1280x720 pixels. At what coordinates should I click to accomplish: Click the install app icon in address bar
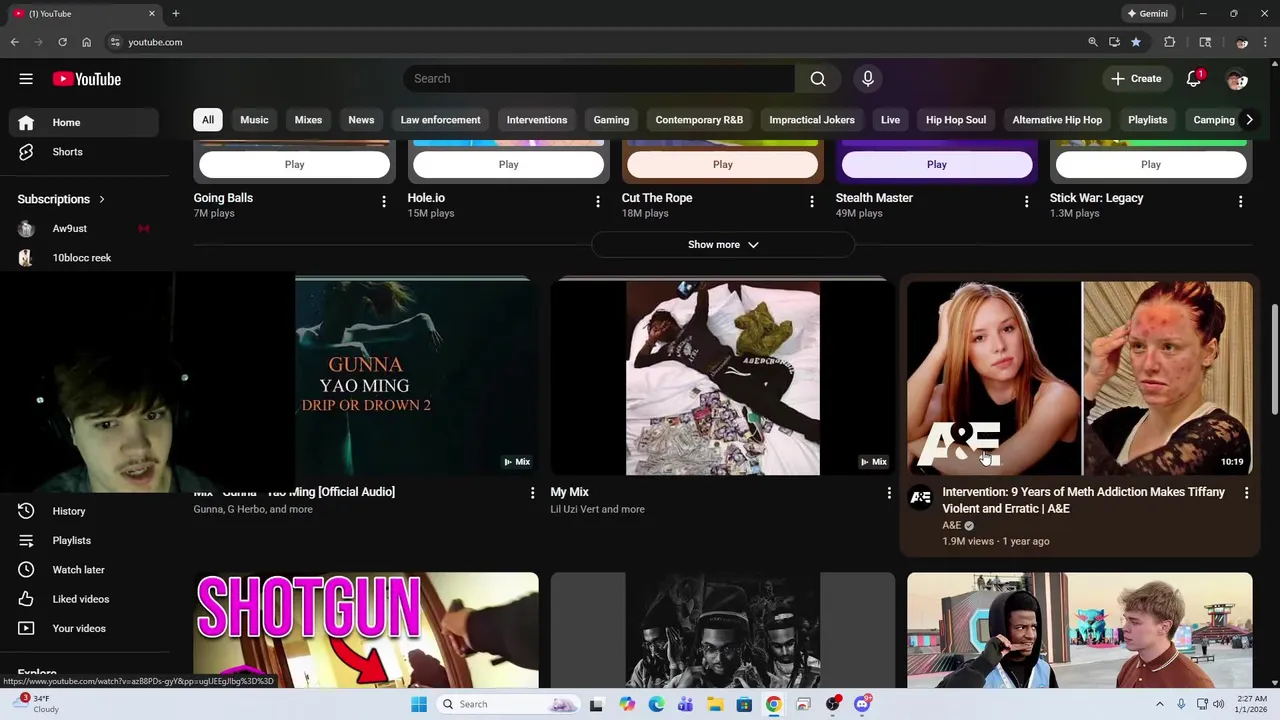[1114, 42]
